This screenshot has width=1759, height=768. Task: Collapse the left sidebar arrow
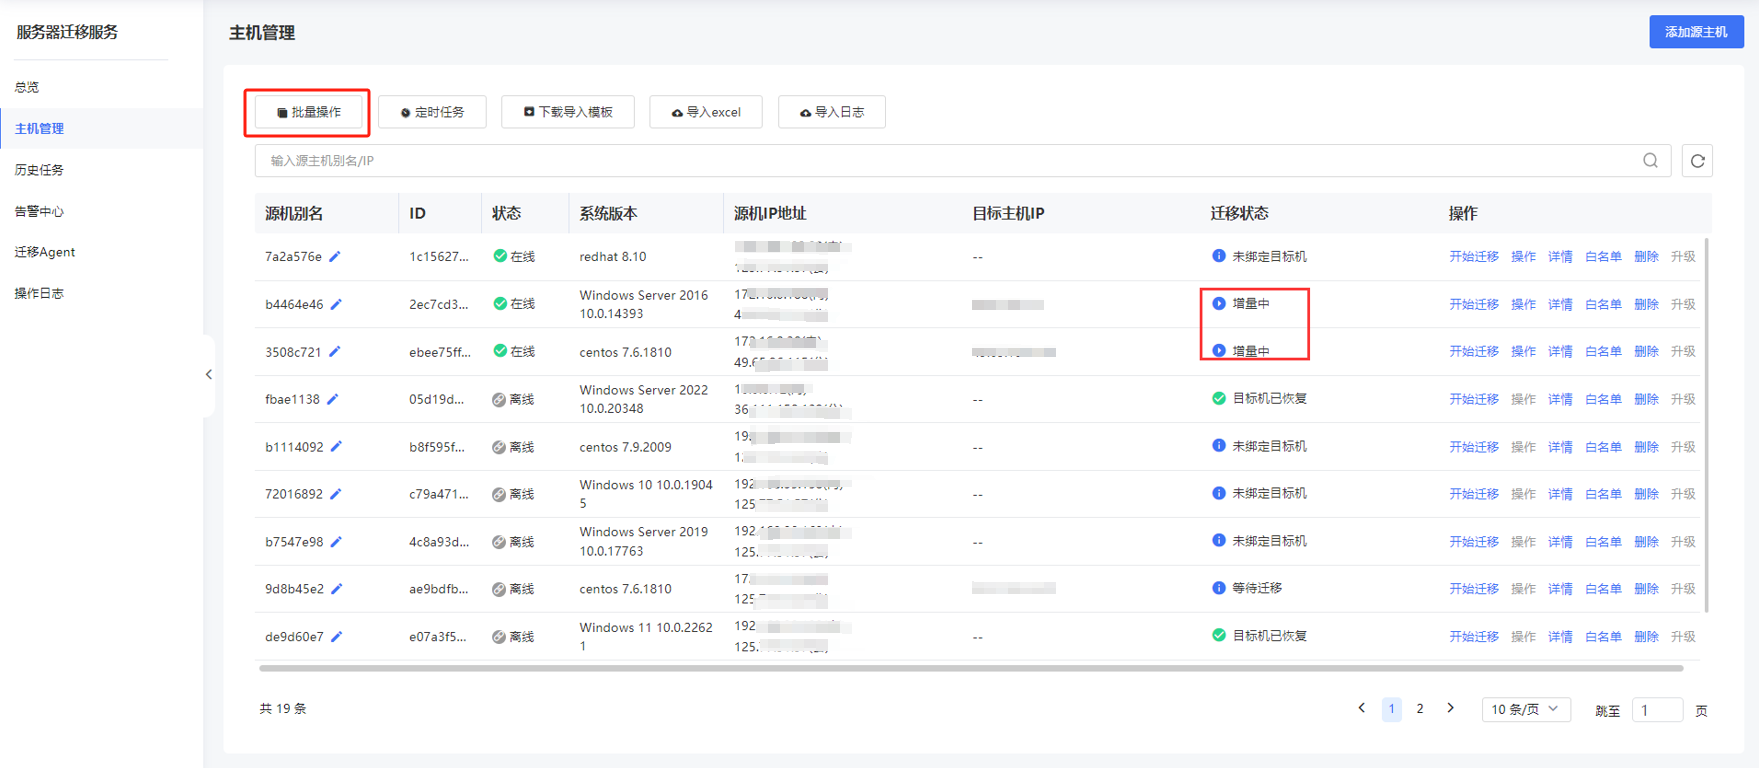click(208, 375)
